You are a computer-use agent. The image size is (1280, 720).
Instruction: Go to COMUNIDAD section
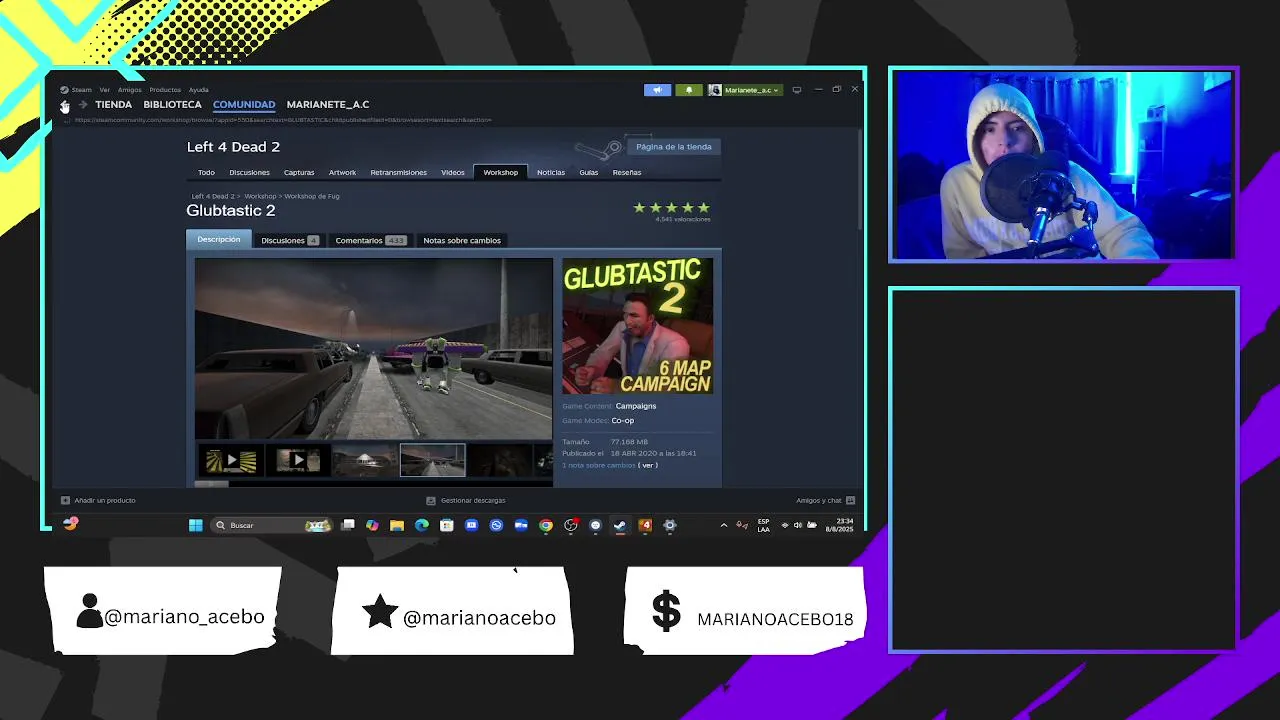pyautogui.click(x=244, y=104)
